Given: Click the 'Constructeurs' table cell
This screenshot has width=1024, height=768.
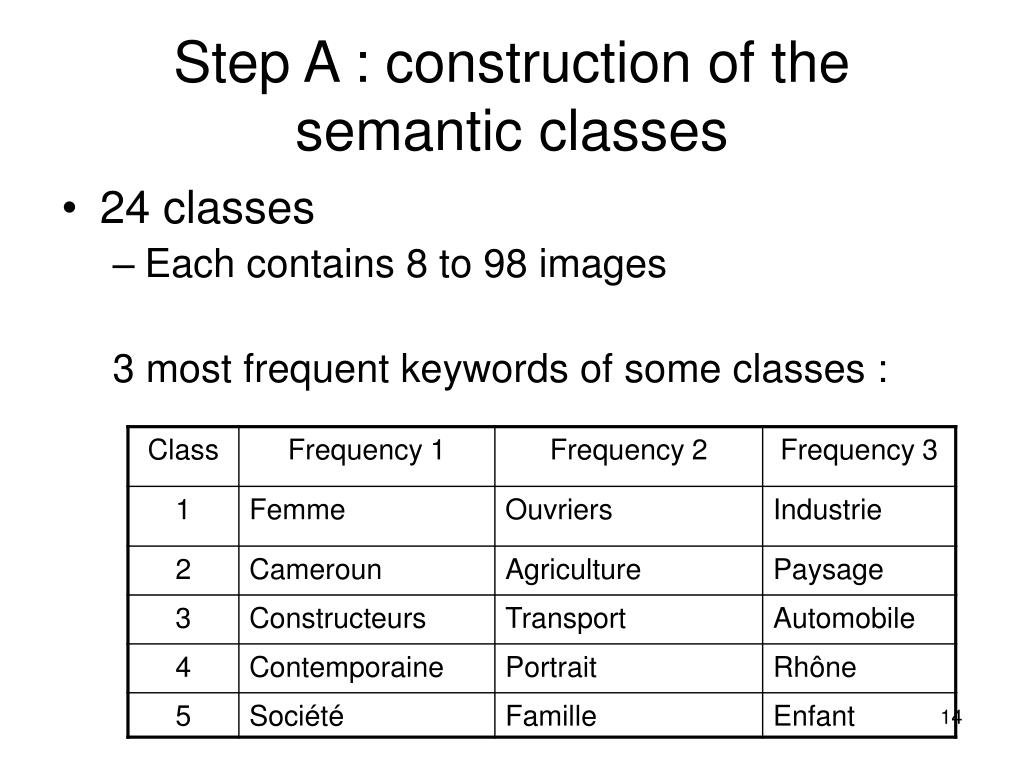Looking at the screenshot, I should tap(367, 619).
